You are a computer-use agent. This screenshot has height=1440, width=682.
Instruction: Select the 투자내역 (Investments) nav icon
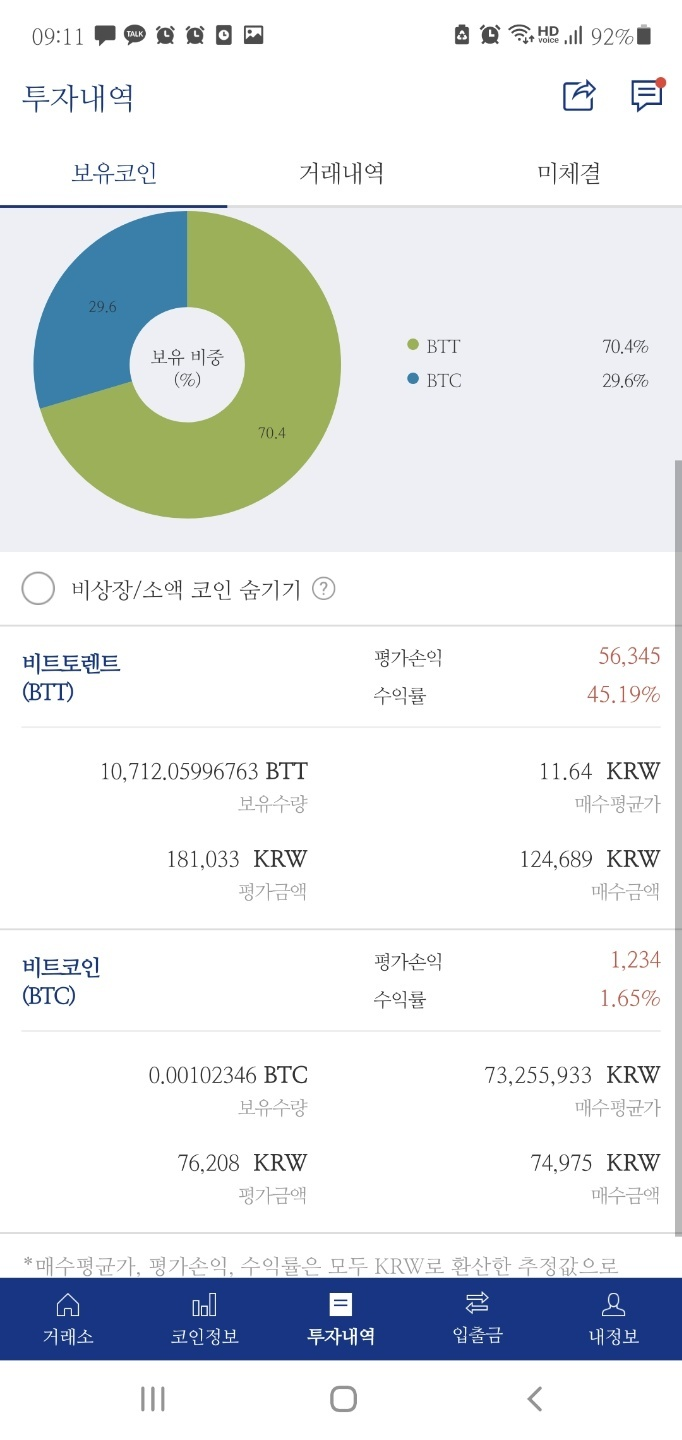pos(341,1316)
